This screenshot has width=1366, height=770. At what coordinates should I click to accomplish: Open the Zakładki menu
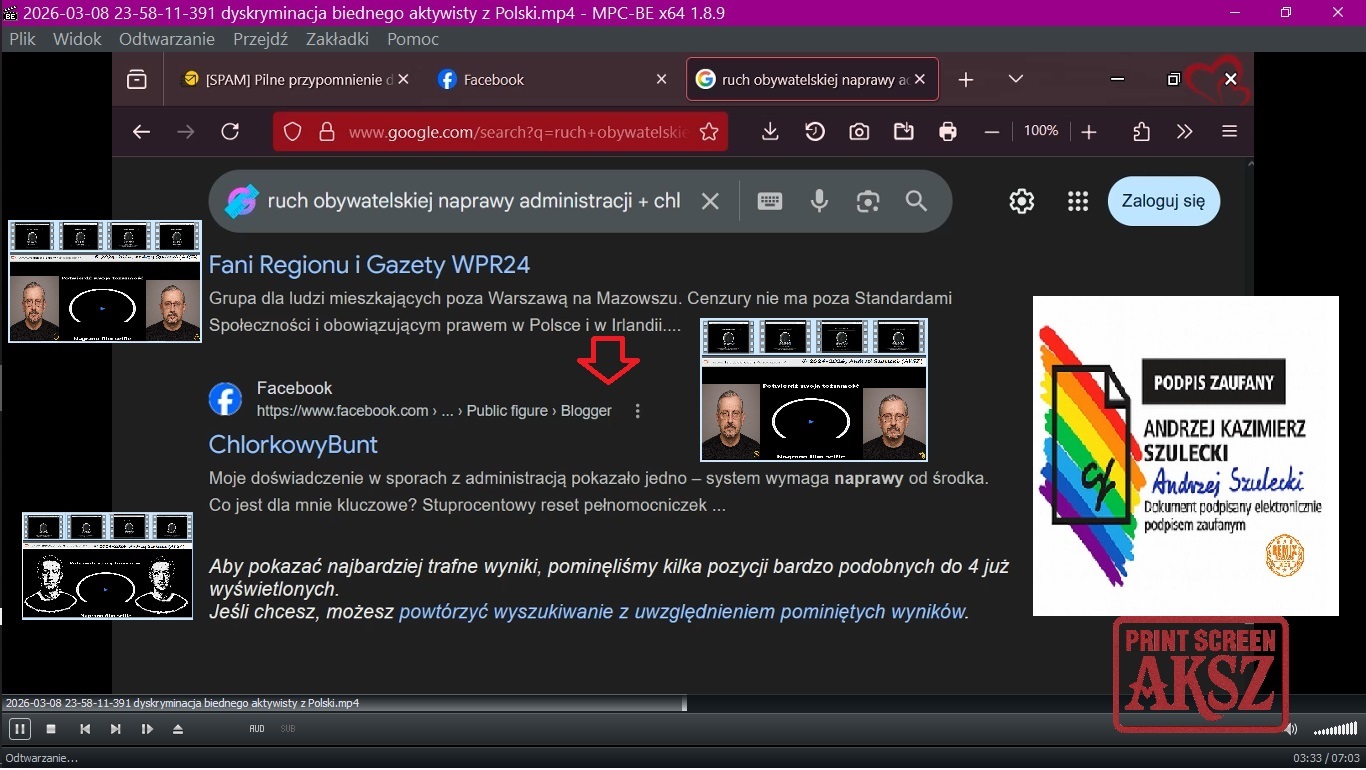(337, 39)
